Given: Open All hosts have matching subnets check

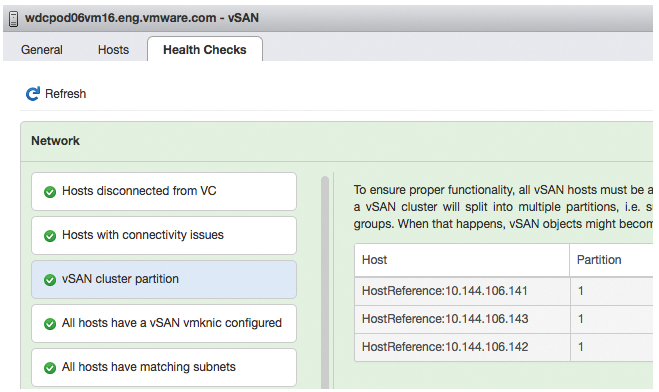Looking at the screenshot, I should click(x=164, y=367).
